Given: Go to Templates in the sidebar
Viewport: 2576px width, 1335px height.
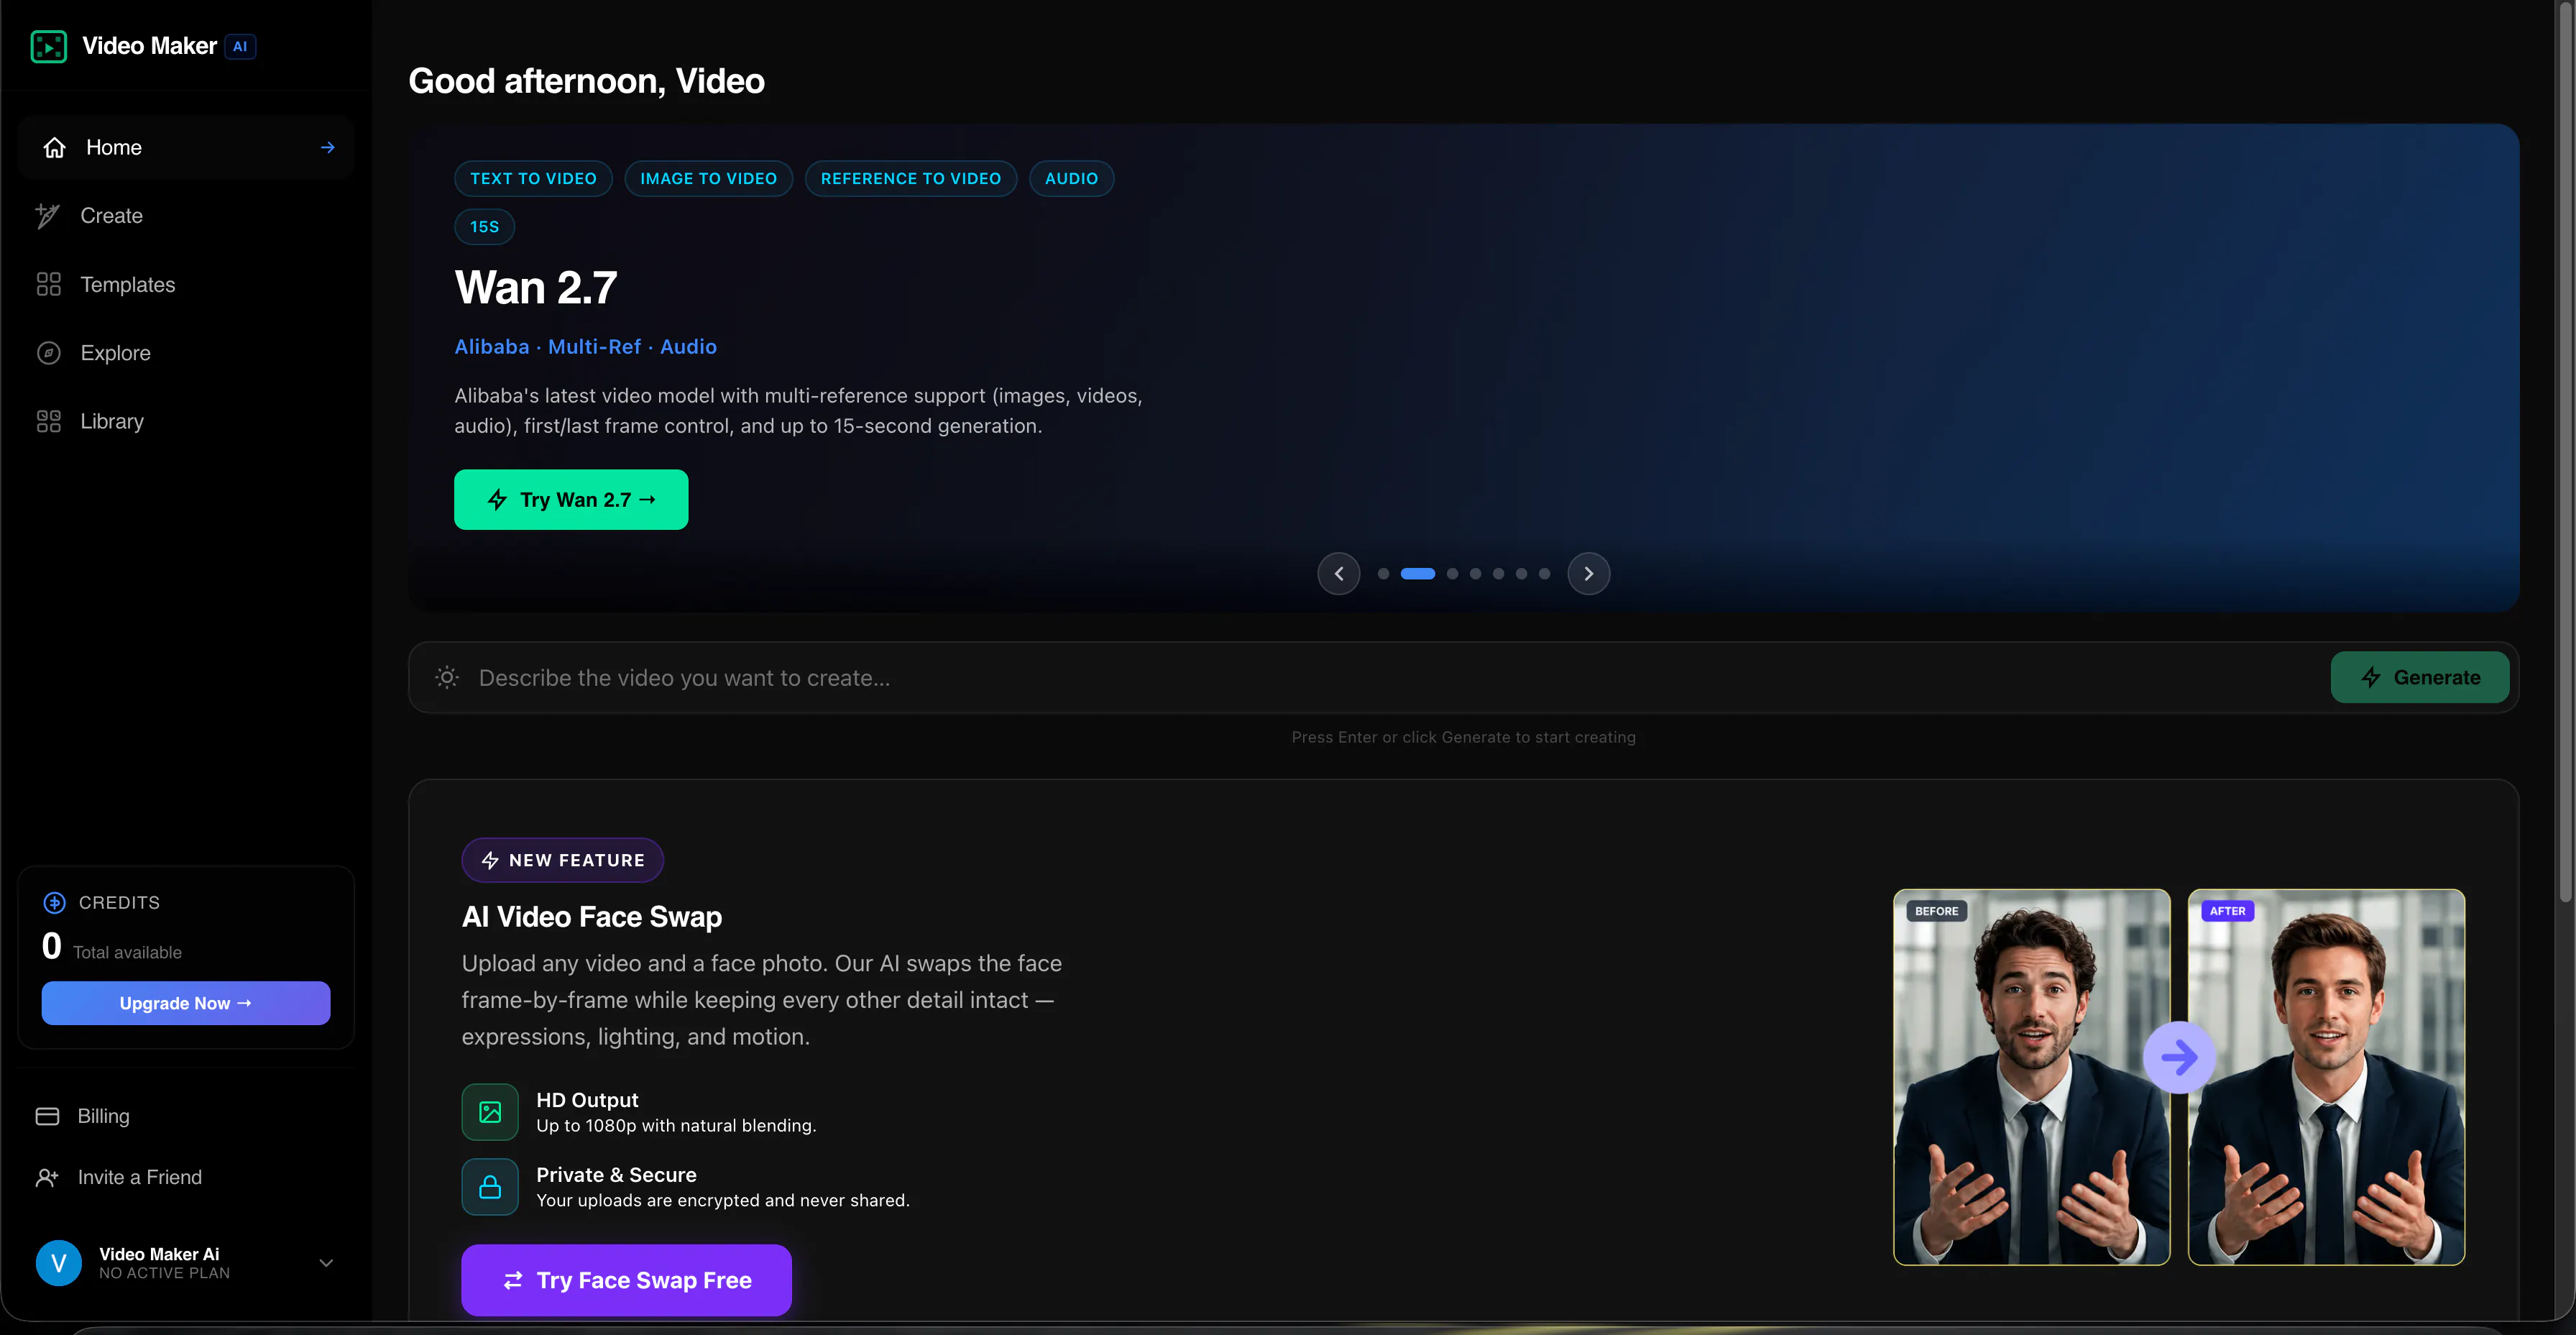Looking at the screenshot, I should (x=186, y=284).
